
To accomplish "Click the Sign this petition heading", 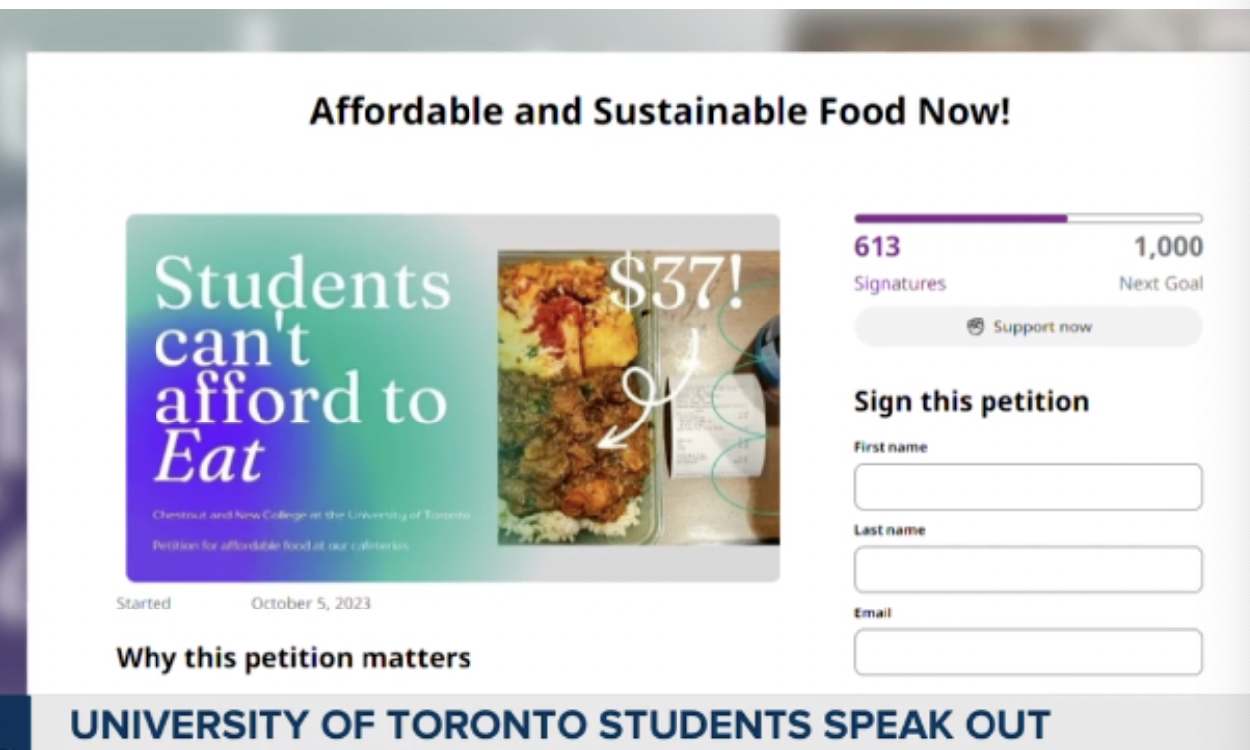I will tap(971, 402).
